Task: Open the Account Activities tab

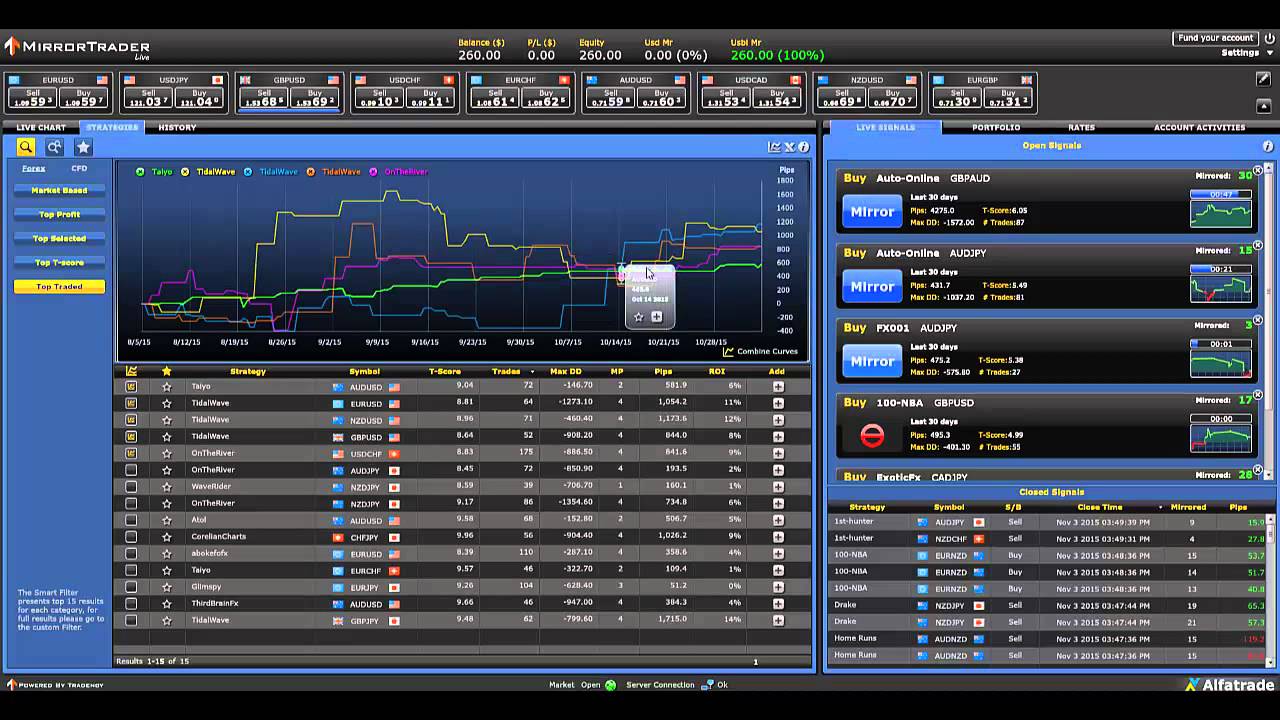Action: [x=1199, y=127]
